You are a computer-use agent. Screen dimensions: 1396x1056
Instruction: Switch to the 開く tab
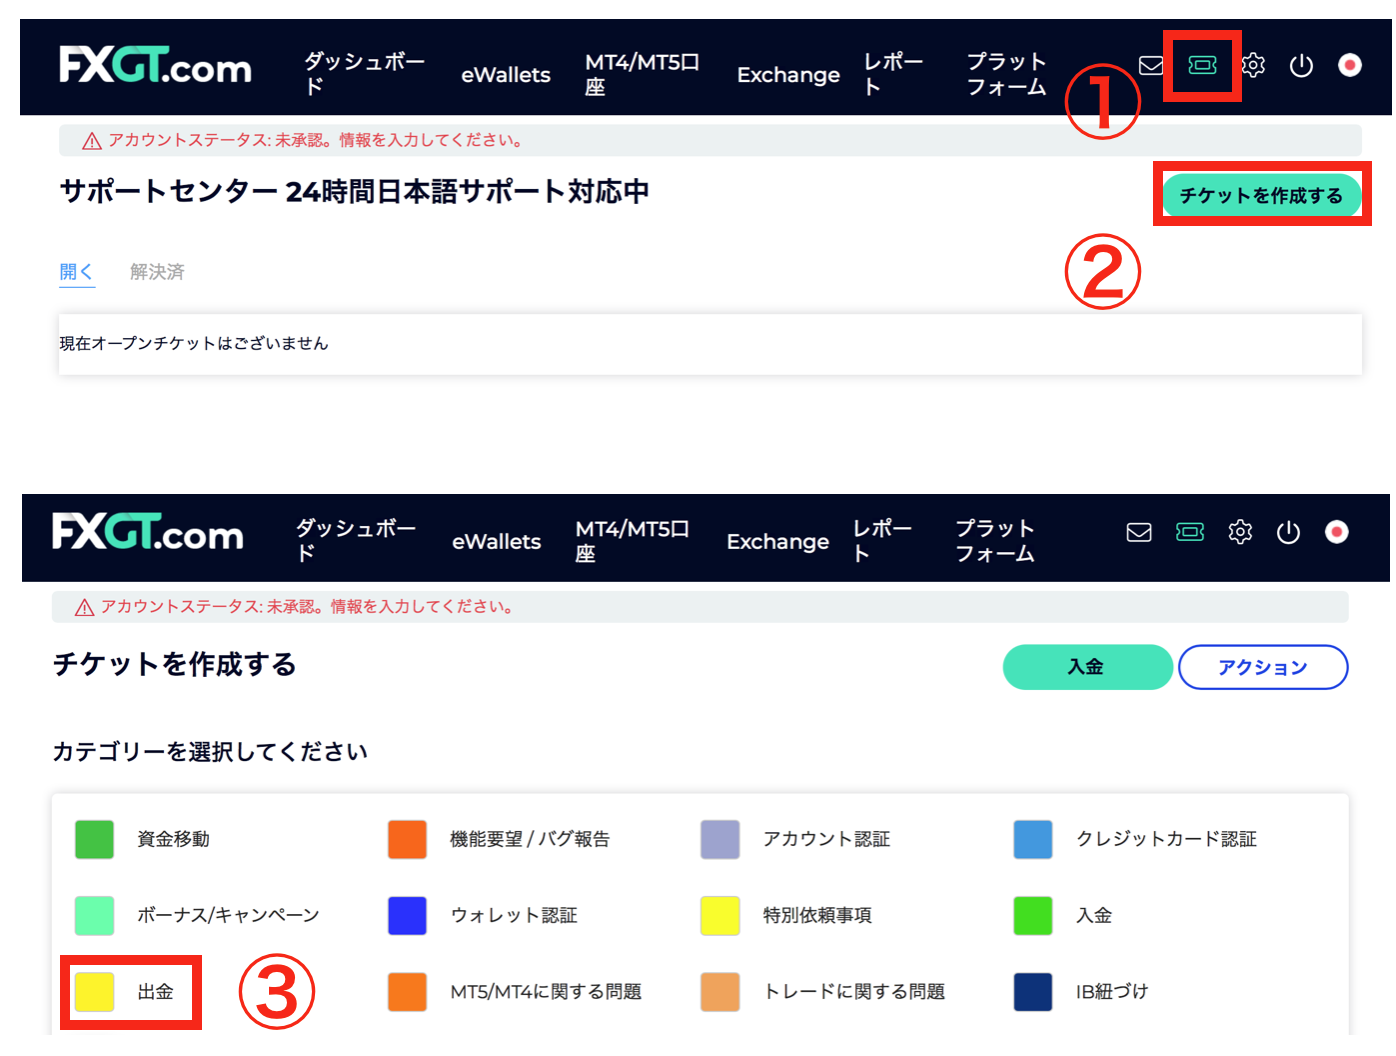click(77, 270)
